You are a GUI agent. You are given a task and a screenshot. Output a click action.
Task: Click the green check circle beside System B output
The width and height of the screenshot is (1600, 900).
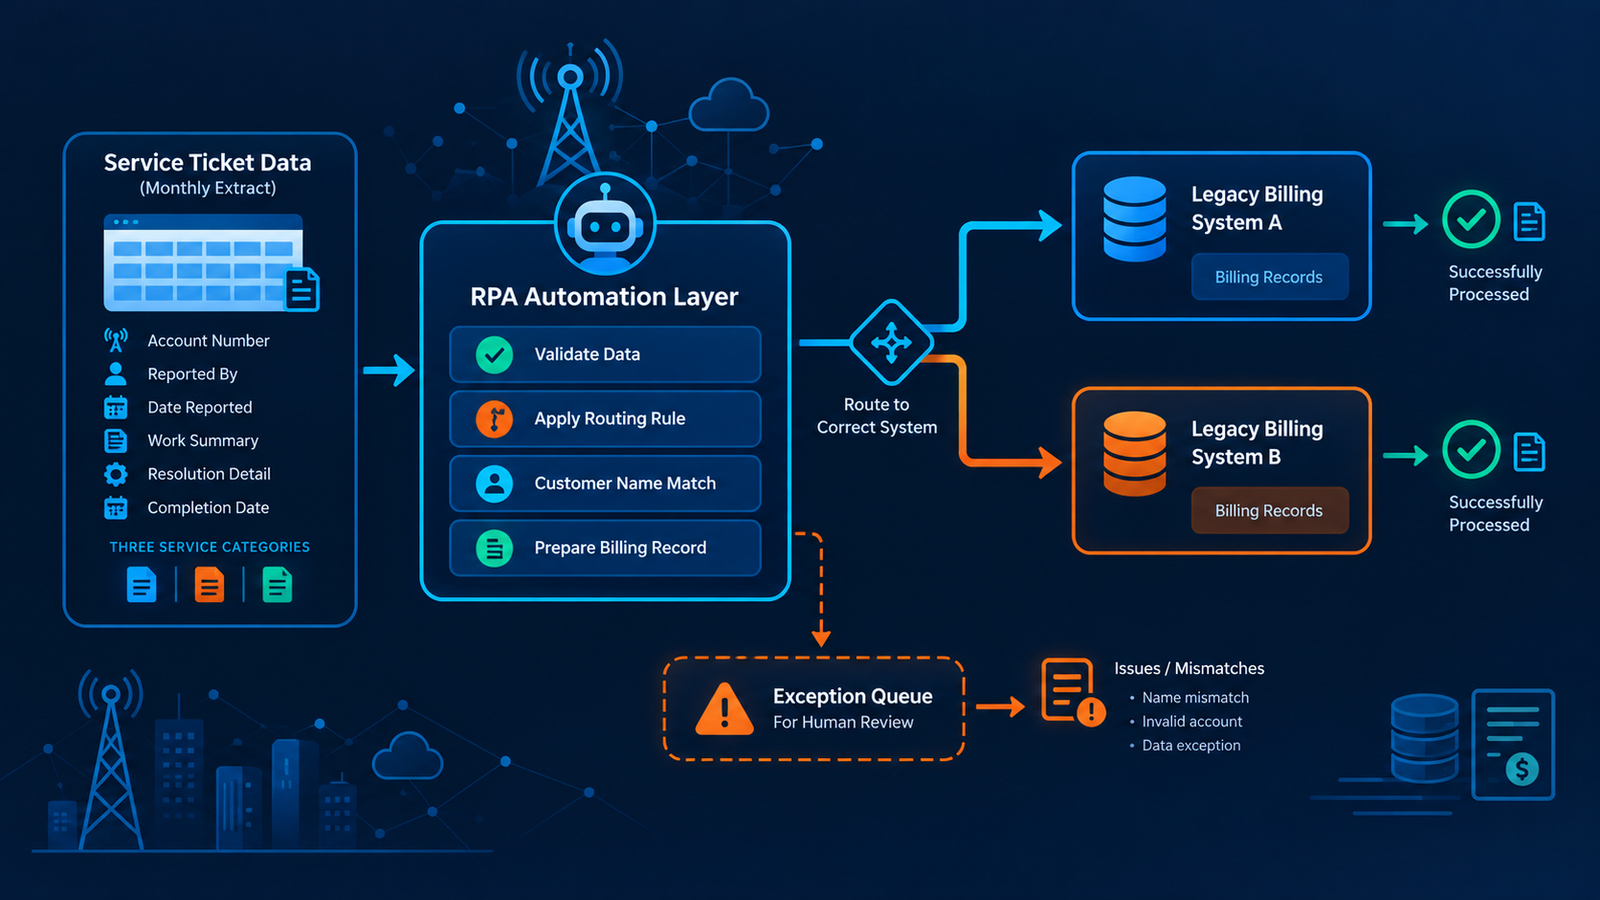(x=1471, y=450)
